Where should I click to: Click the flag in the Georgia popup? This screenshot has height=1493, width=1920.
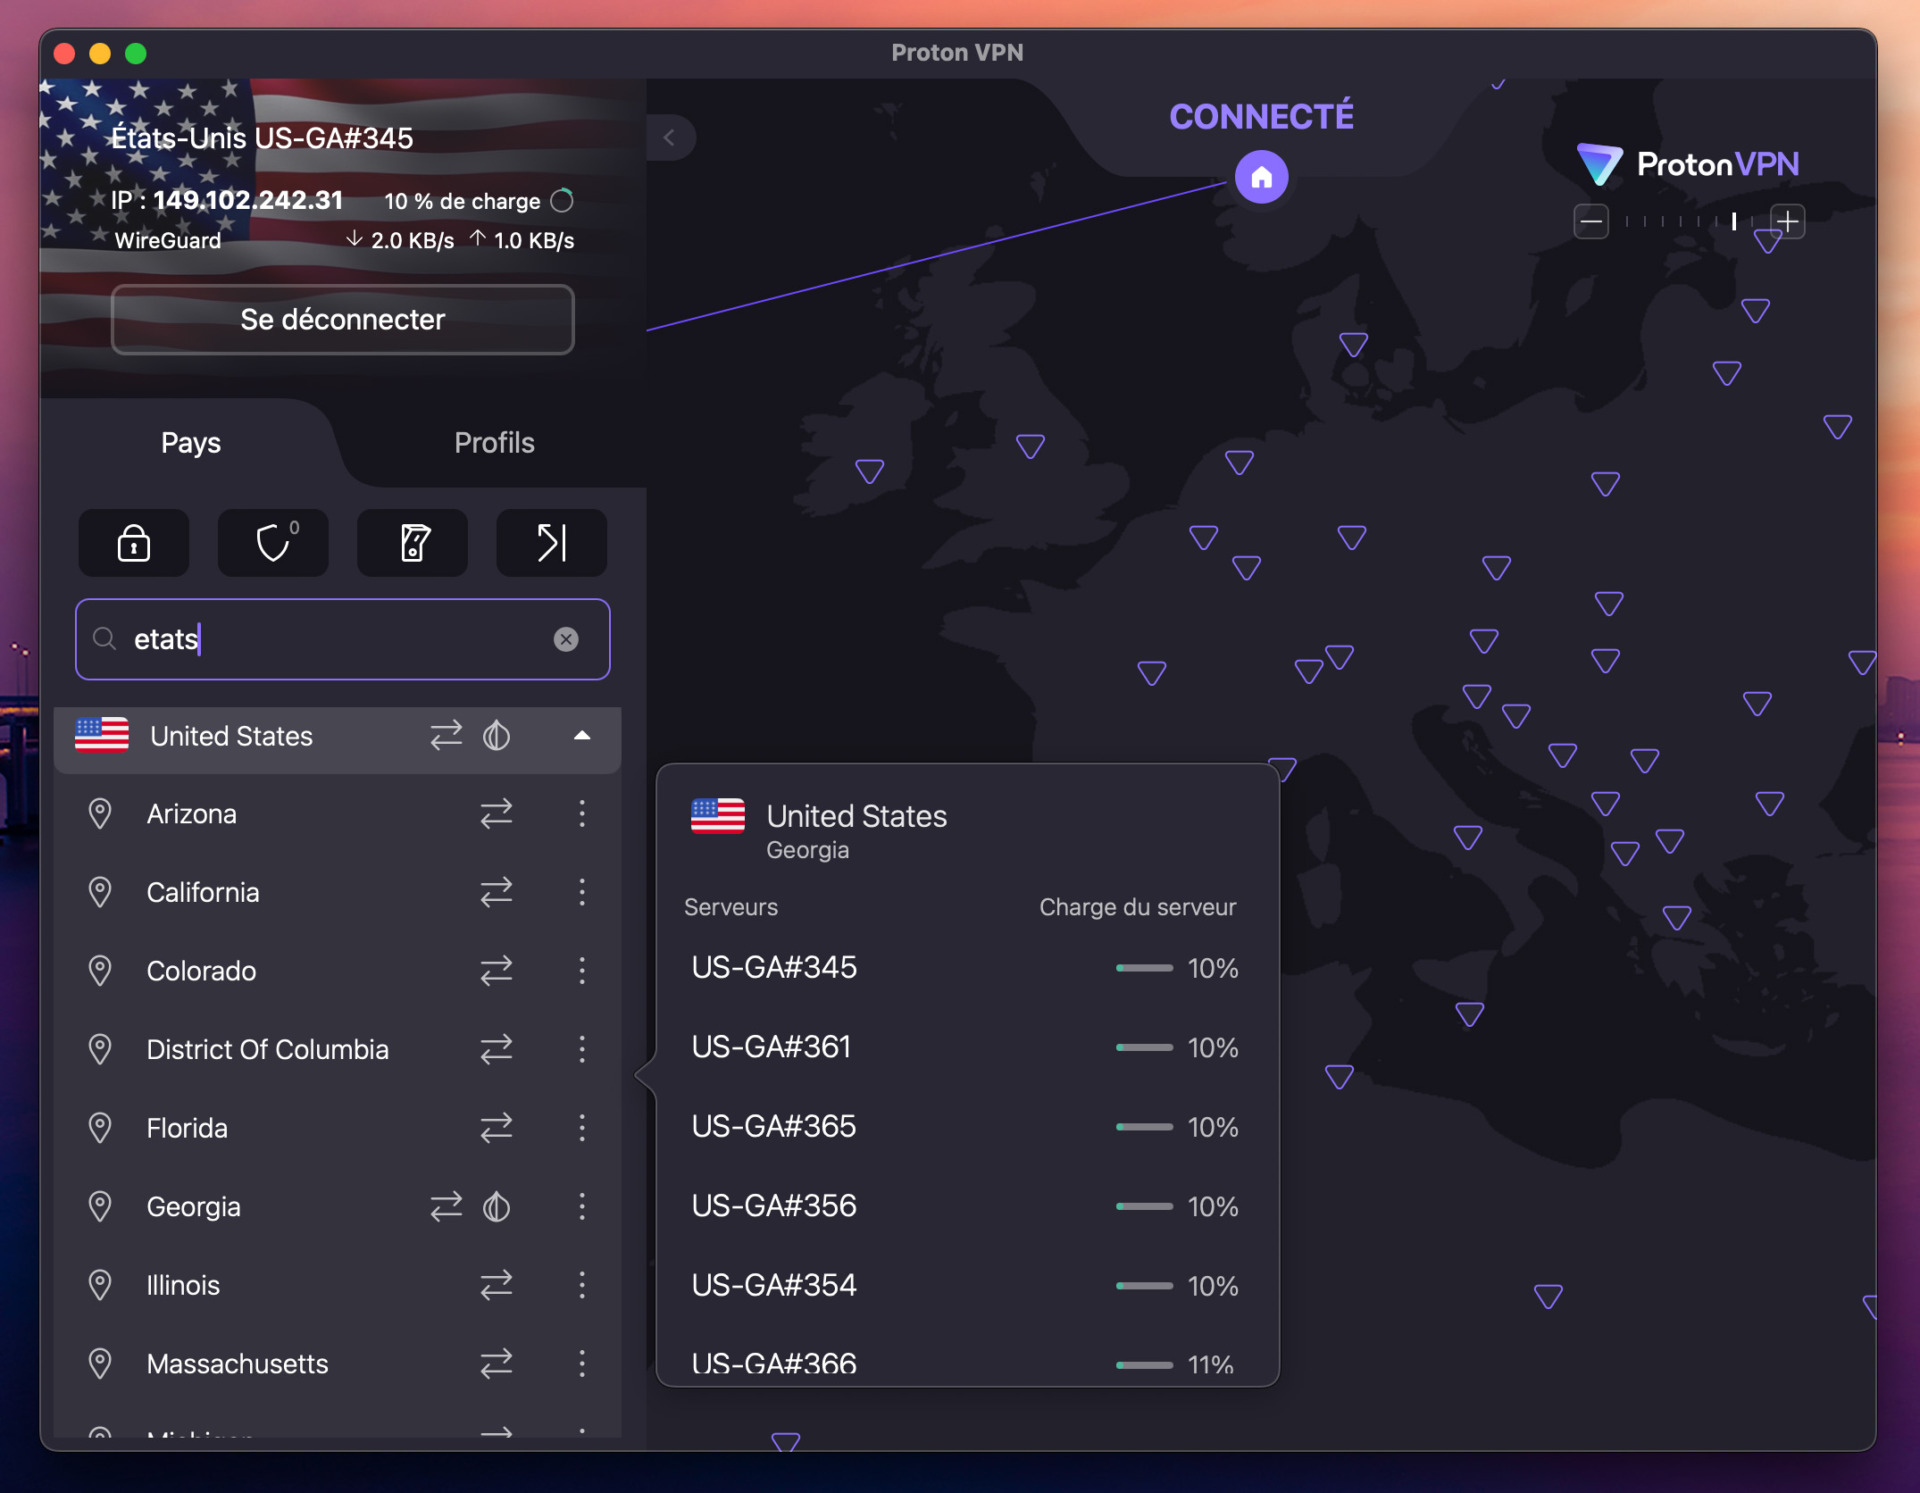click(x=718, y=816)
